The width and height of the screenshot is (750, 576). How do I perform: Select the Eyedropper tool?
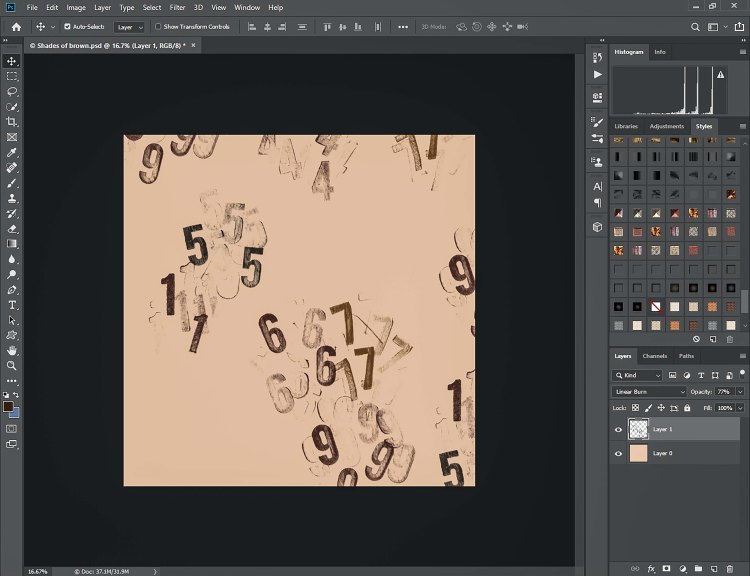(x=12, y=153)
